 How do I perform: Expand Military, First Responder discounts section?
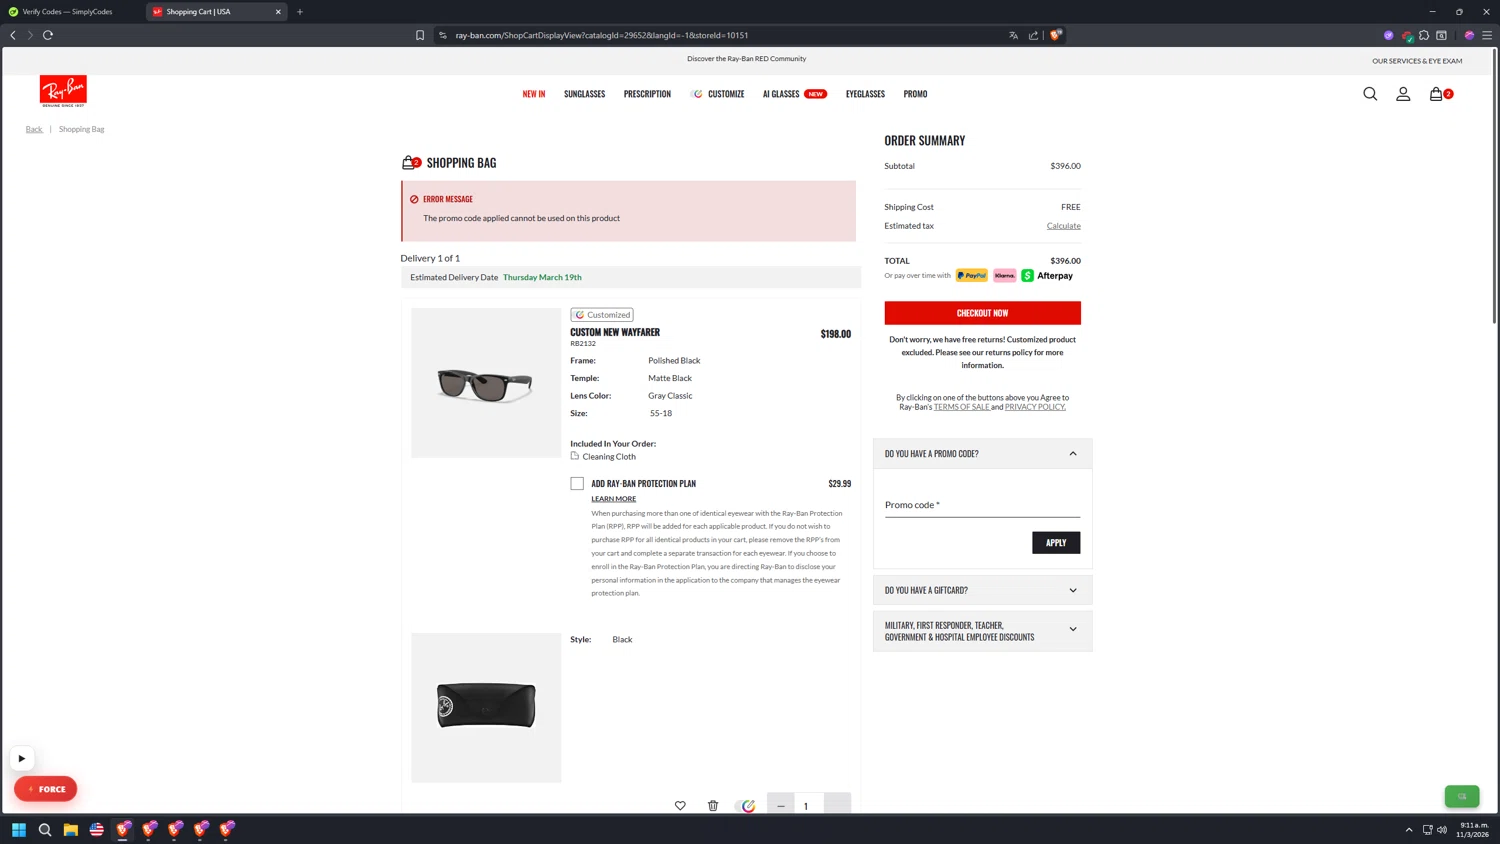(982, 631)
